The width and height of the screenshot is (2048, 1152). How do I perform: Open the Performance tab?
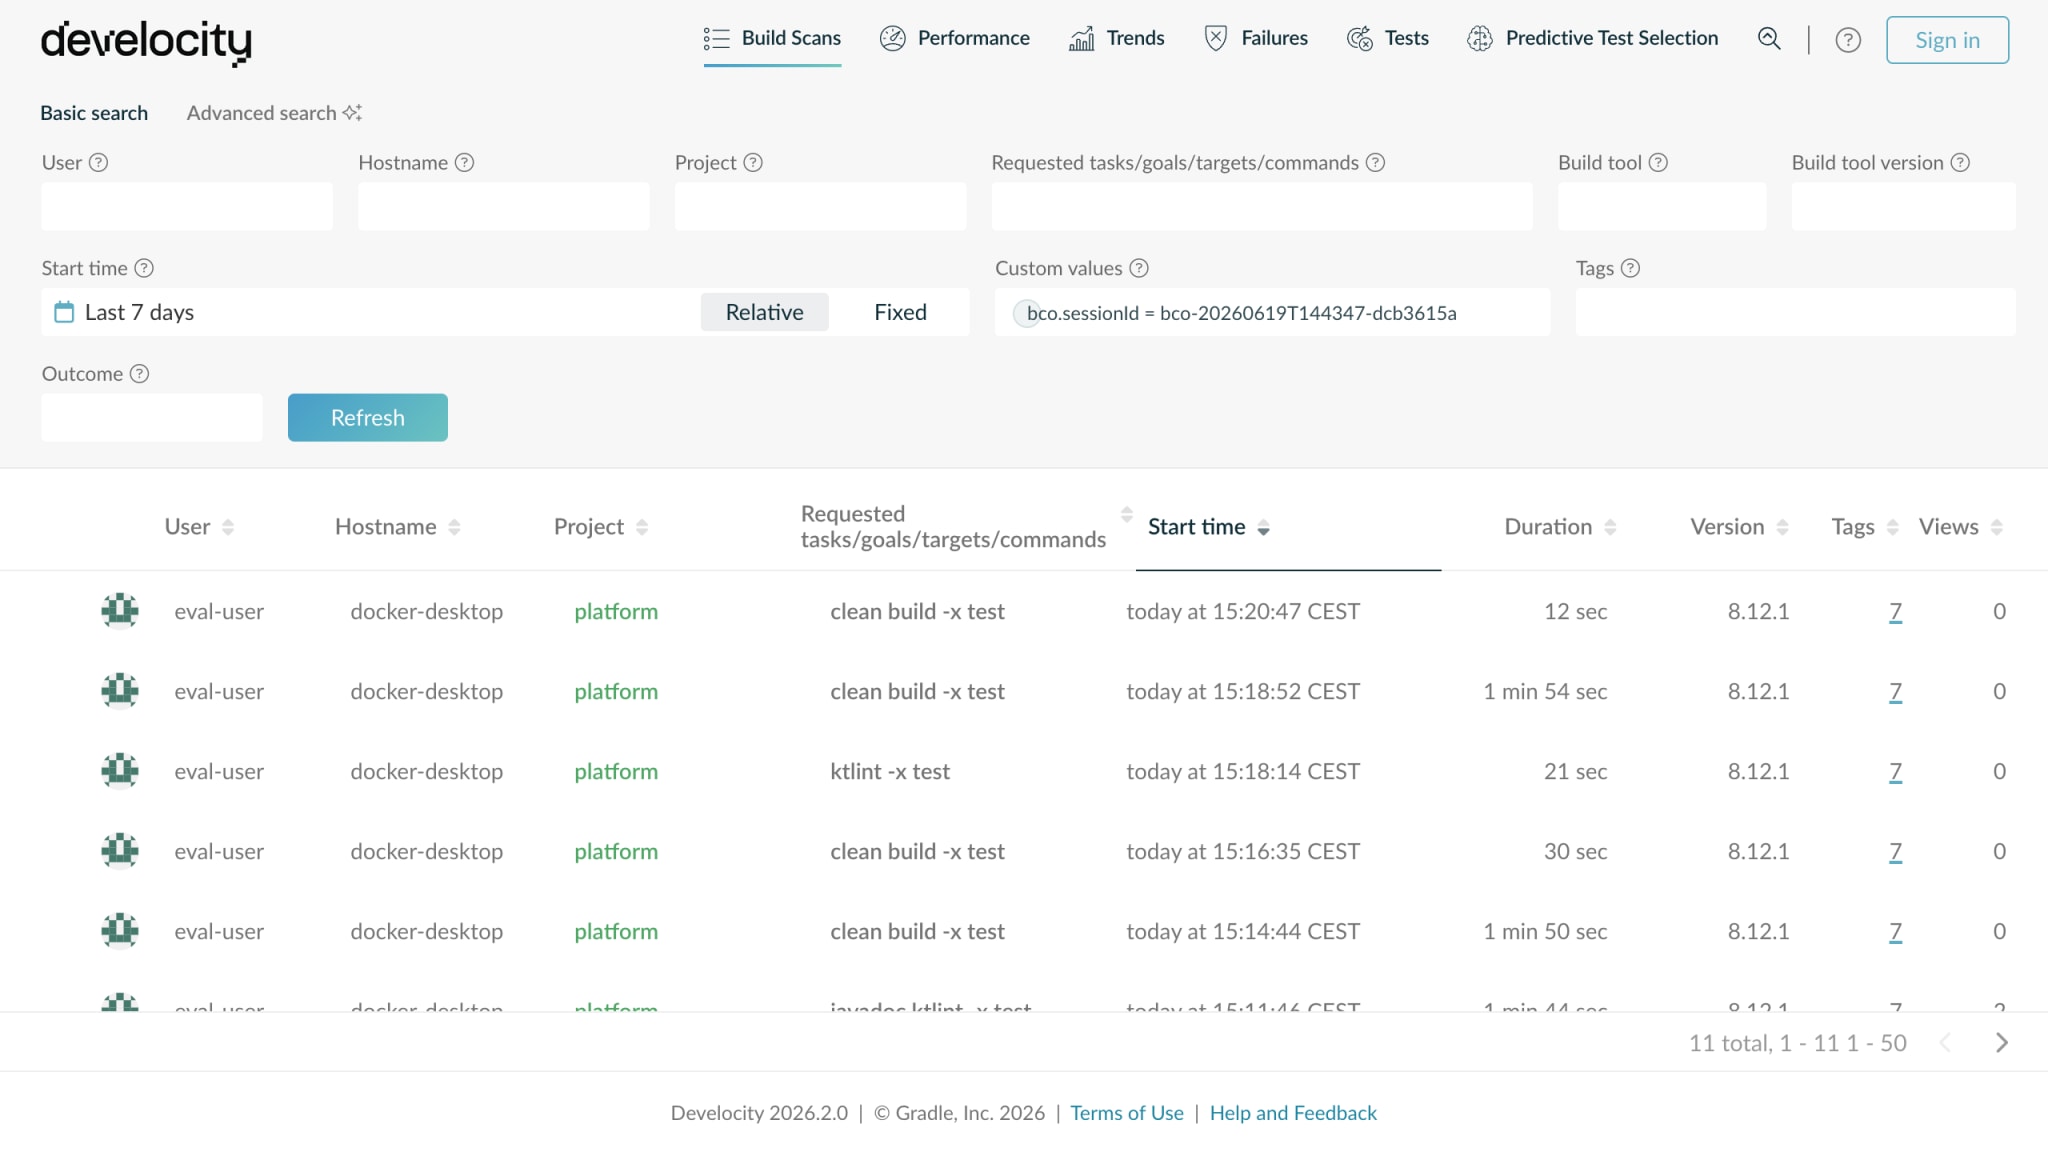[x=954, y=39]
